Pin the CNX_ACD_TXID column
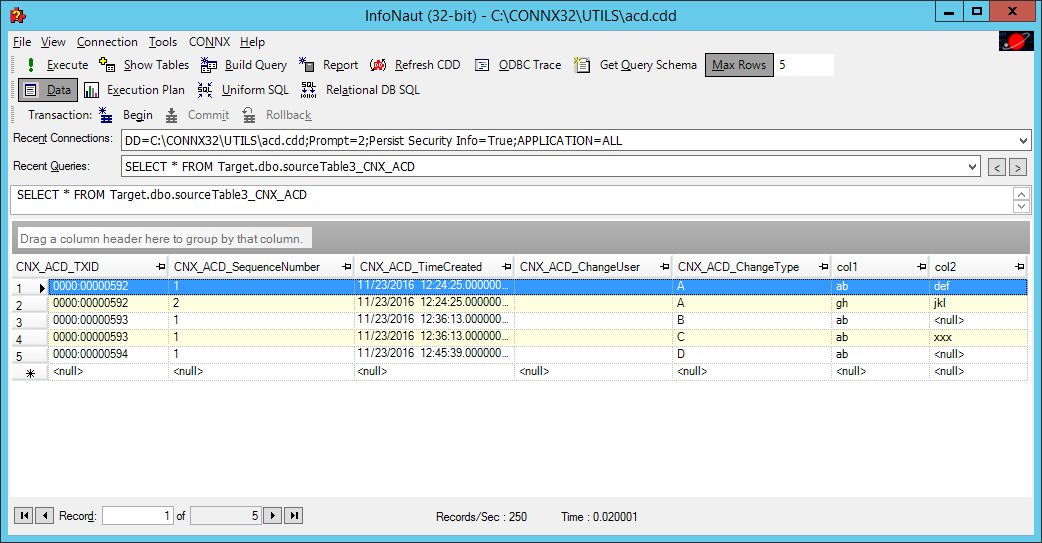1042x543 pixels. (x=160, y=267)
